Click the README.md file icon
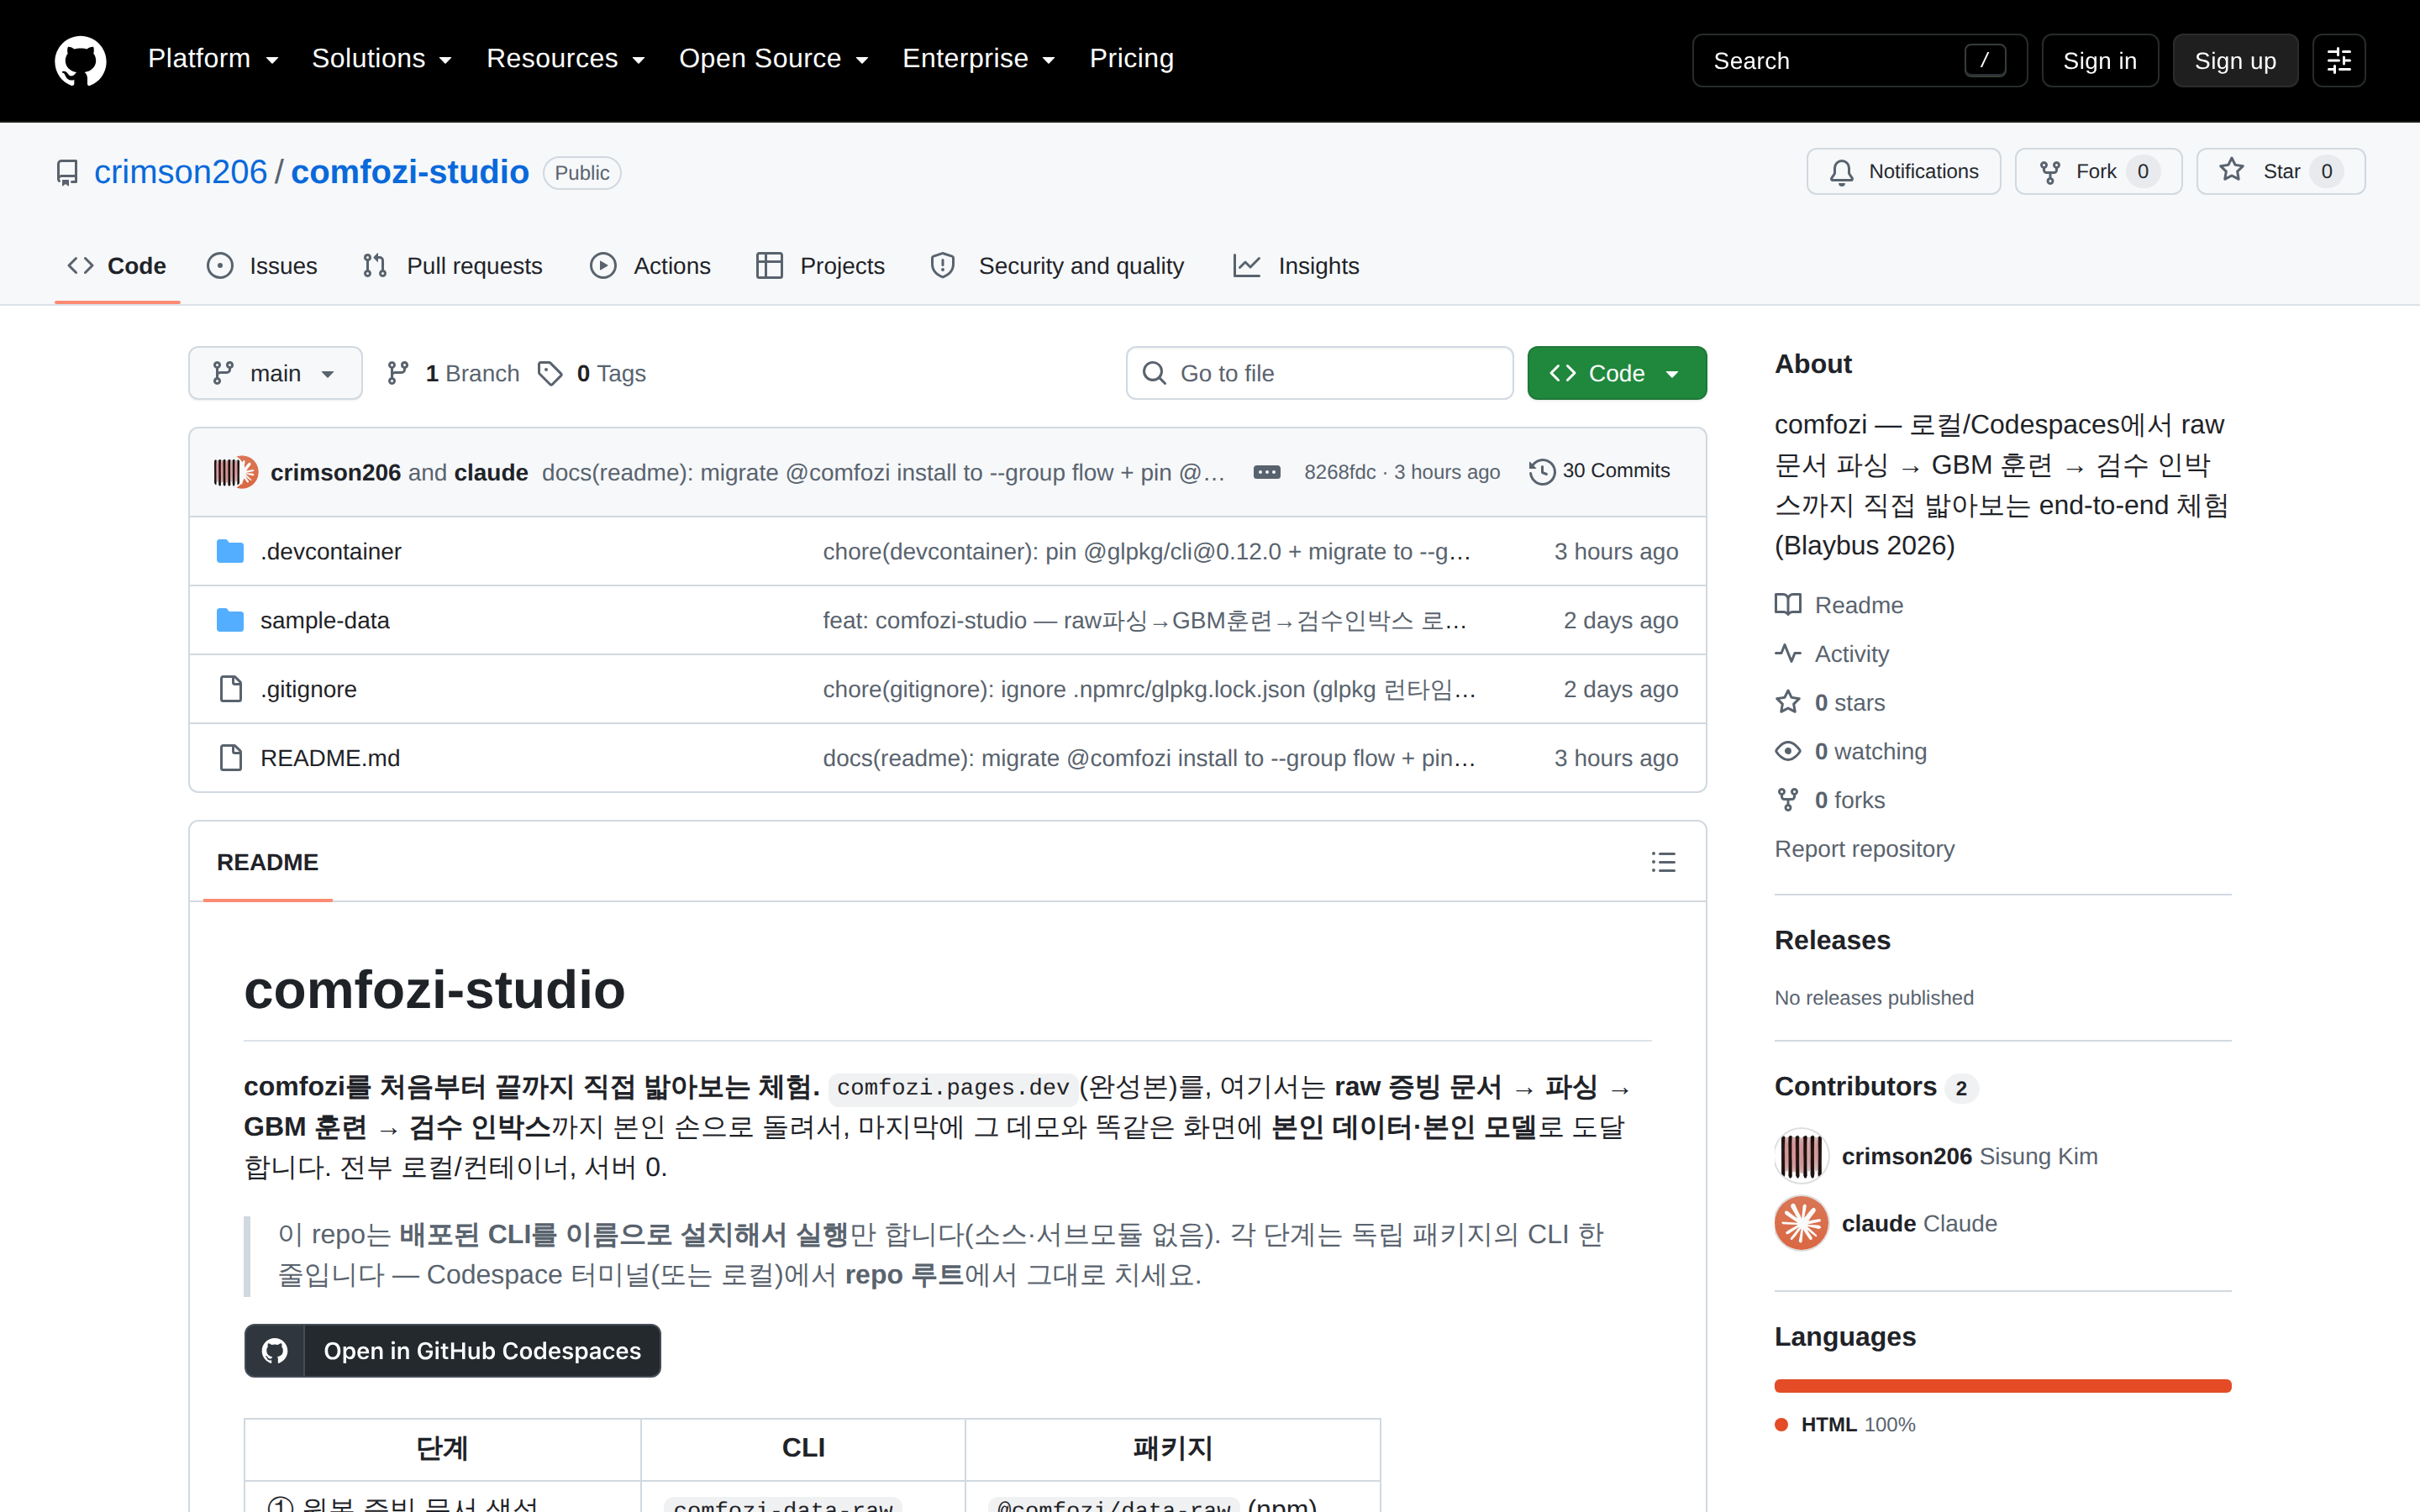2420x1512 pixels. point(231,758)
